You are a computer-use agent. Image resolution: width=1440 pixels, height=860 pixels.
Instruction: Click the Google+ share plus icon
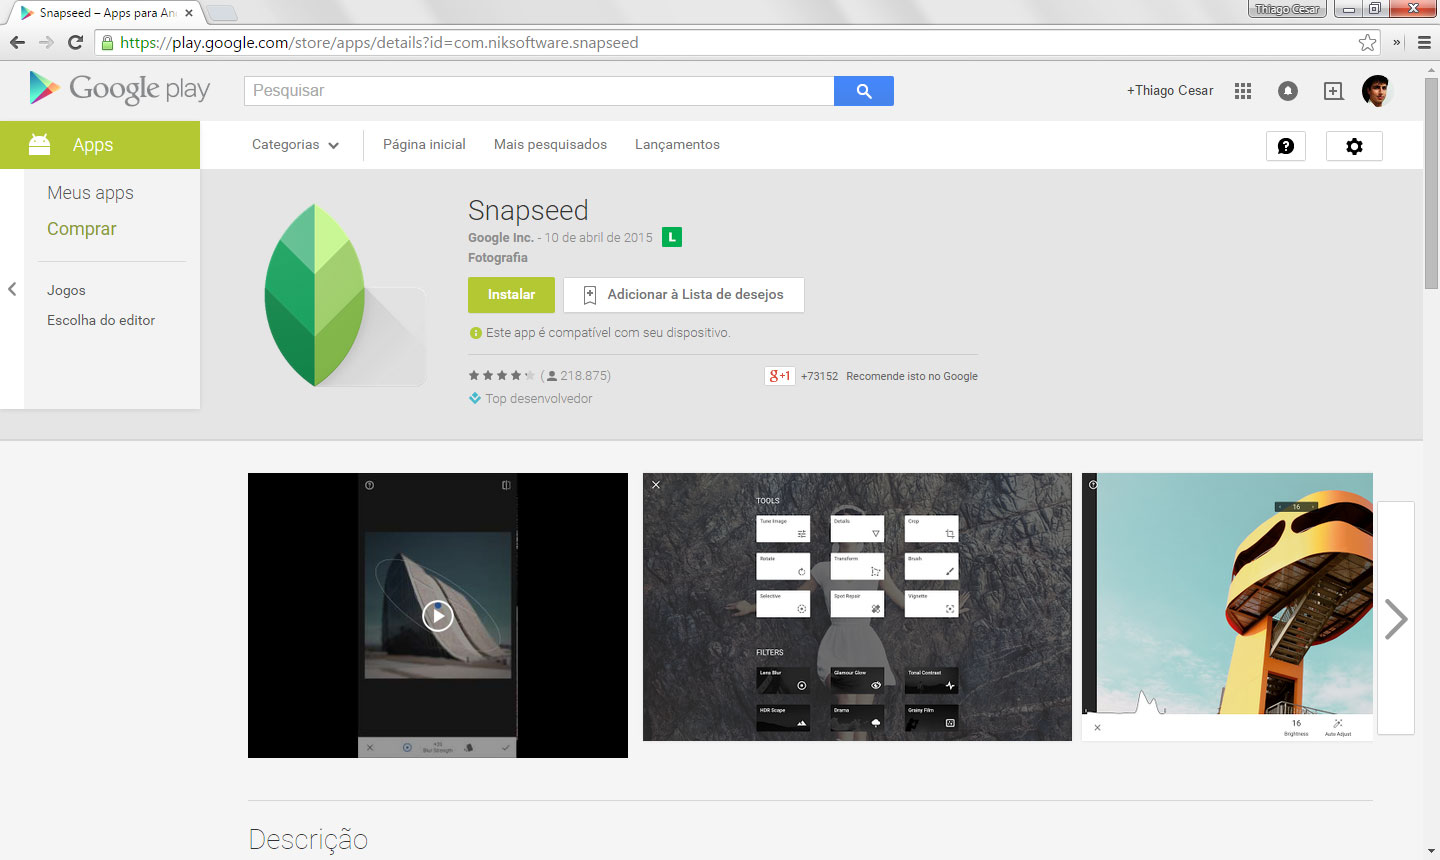pos(1333,91)
